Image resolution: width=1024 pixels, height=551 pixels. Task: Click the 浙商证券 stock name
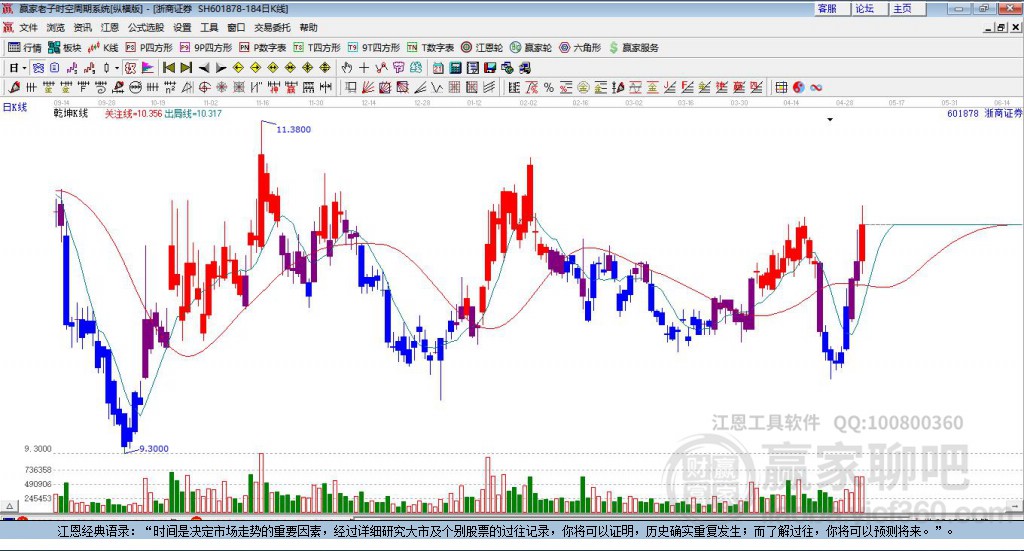point(1004,114)
